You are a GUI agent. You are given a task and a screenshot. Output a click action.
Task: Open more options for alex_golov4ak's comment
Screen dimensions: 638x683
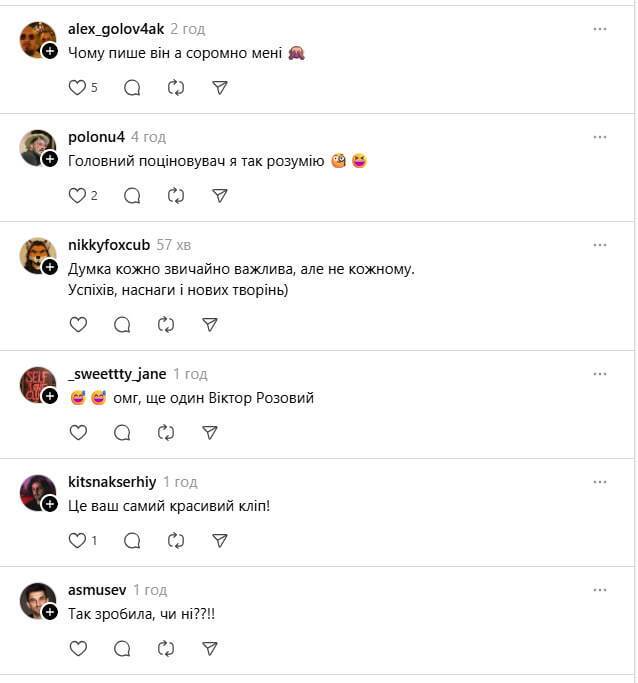[x=600, y=29]
